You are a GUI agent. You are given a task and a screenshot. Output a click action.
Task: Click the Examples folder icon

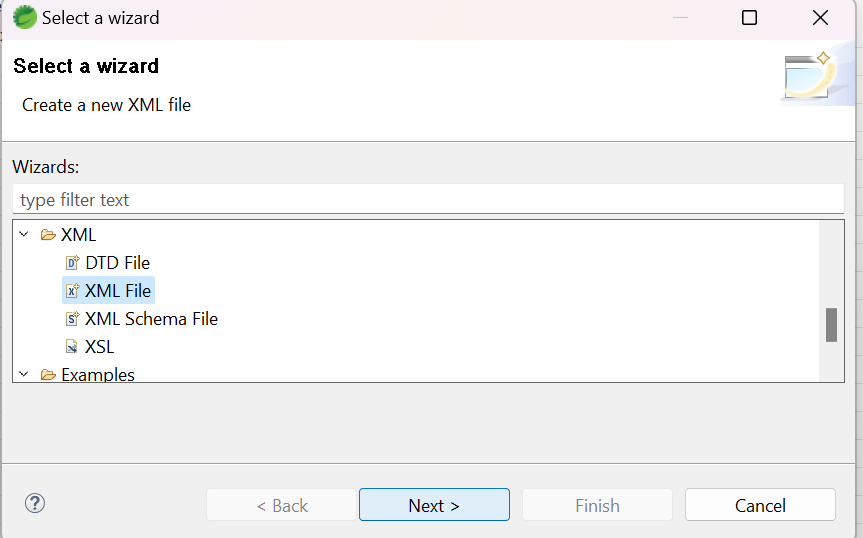(x=48, y=375)
